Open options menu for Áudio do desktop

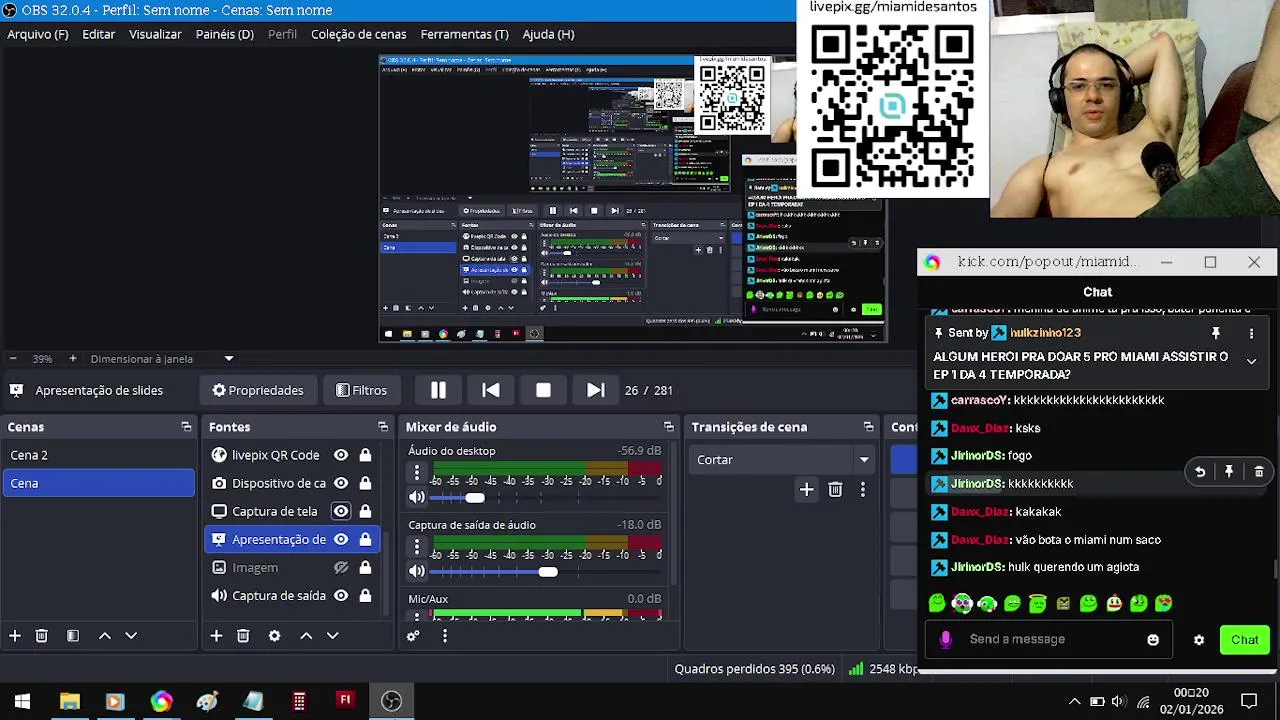[417, 472]
